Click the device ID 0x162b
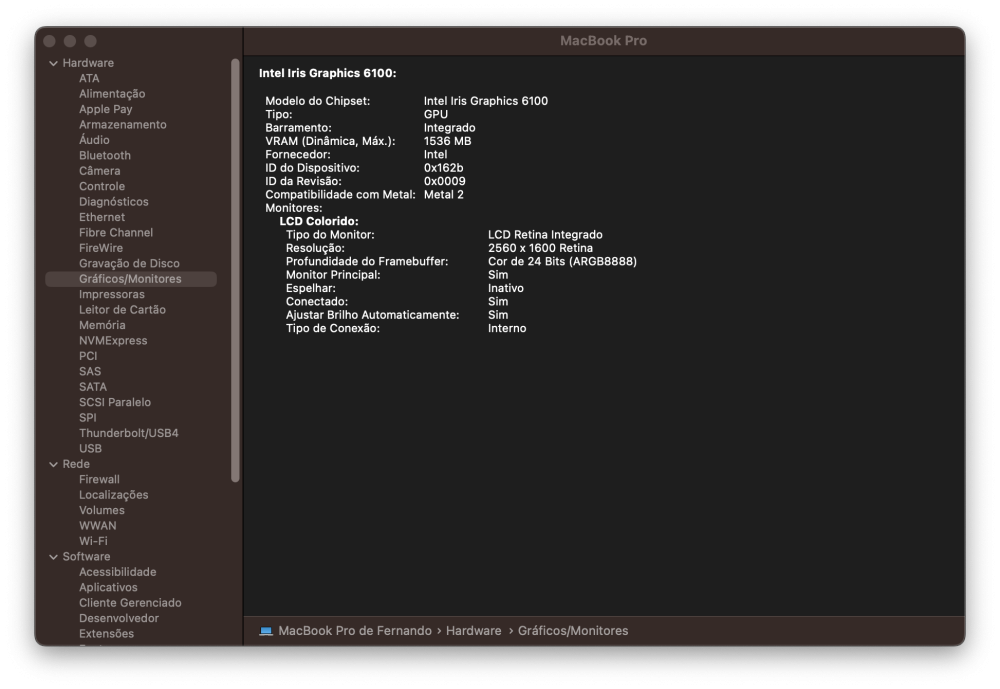The height and width of the screenshot is (689, 1000). (444, 168)
